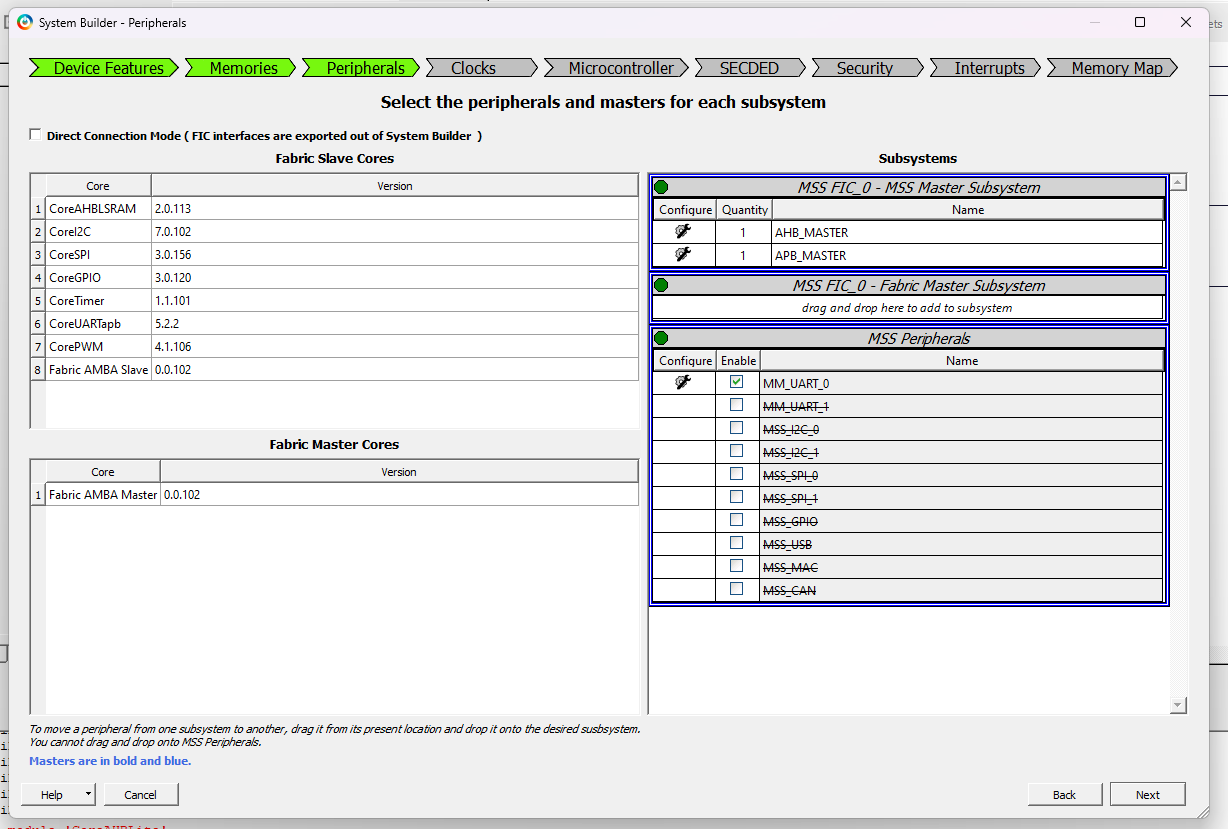Image resolution: width=1228 pixels, height=829 pixels.
Task: Enable the MSS_CAN peripheral checkbox
Action: (737, 588)
